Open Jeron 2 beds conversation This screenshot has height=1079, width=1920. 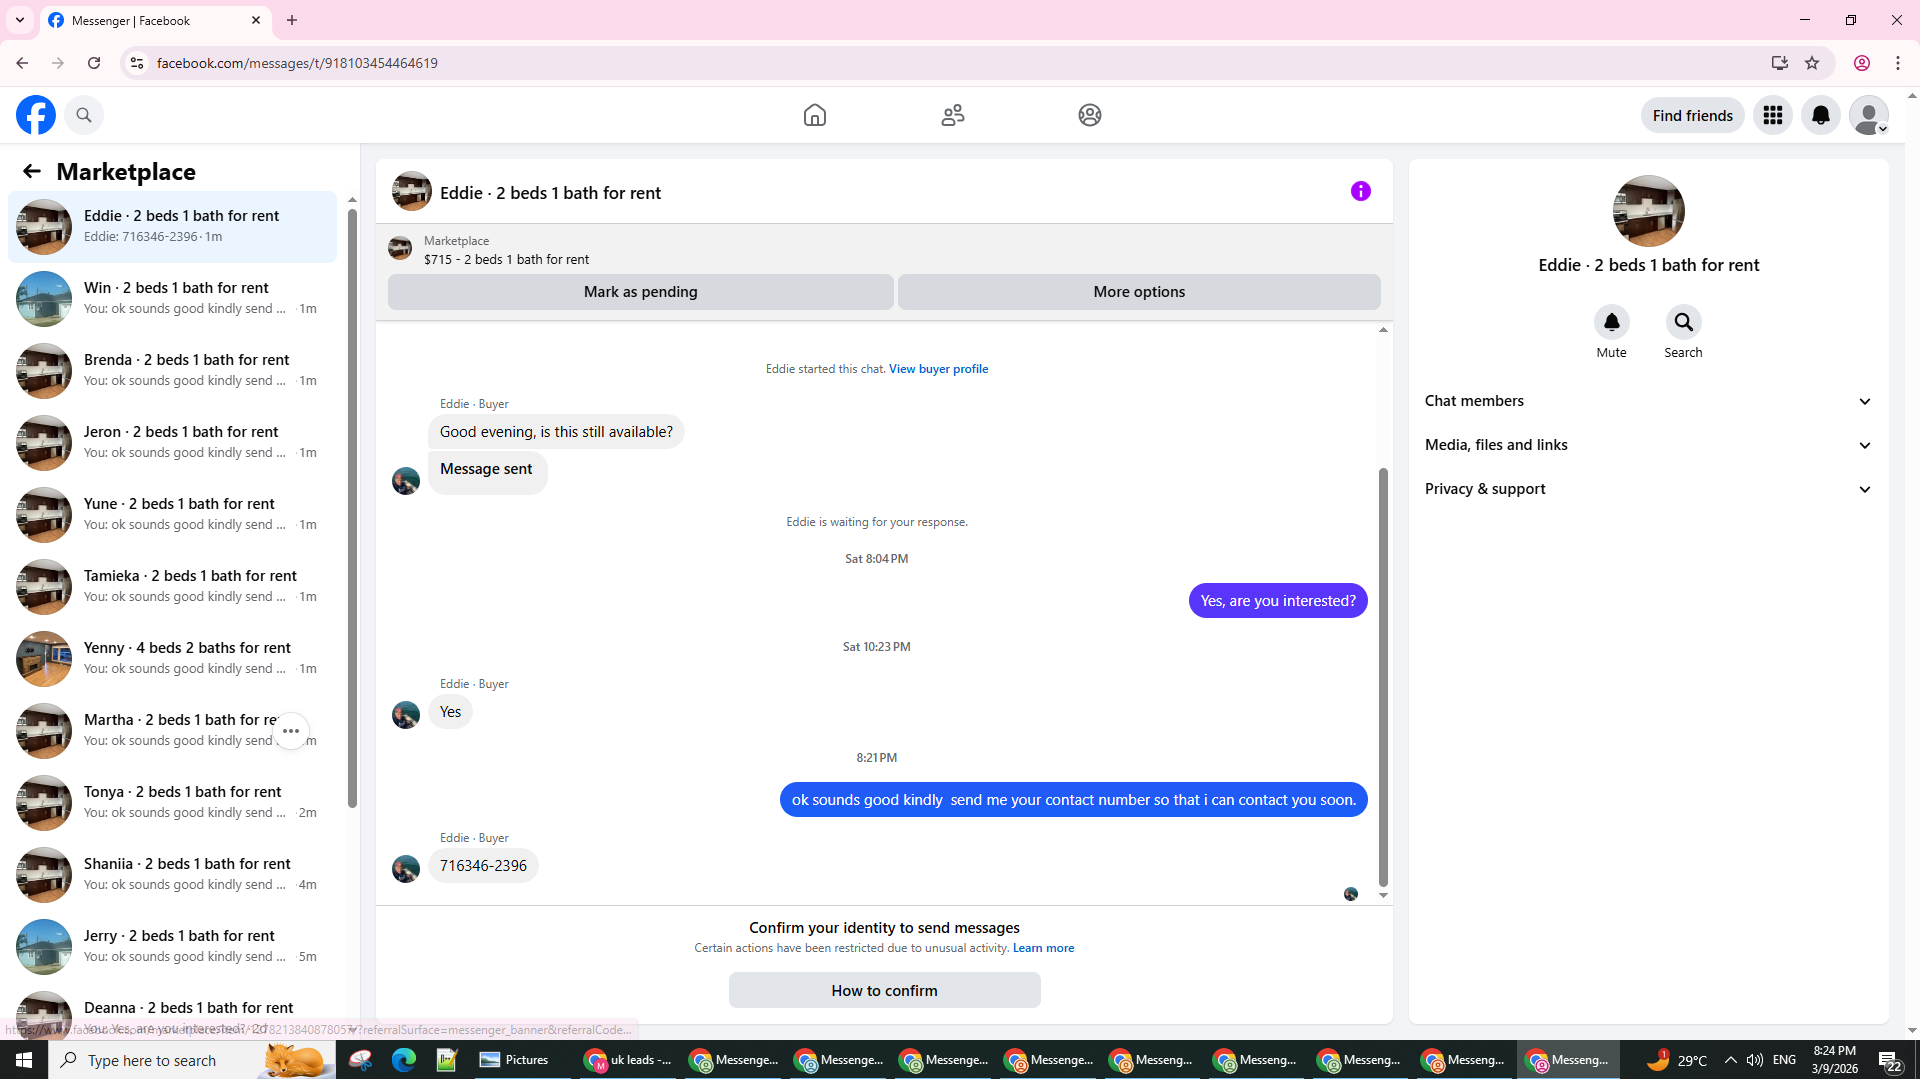(172, 442)
